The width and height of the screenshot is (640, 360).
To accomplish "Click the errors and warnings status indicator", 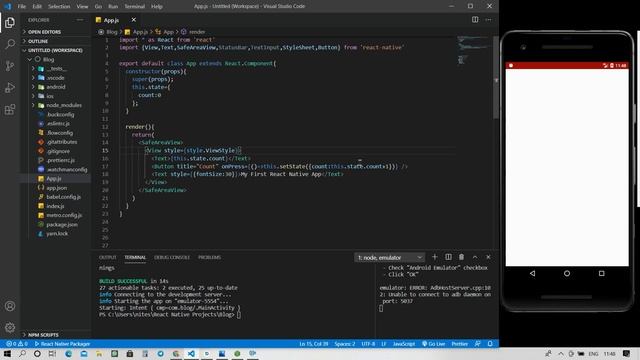I will coord(17,344).
